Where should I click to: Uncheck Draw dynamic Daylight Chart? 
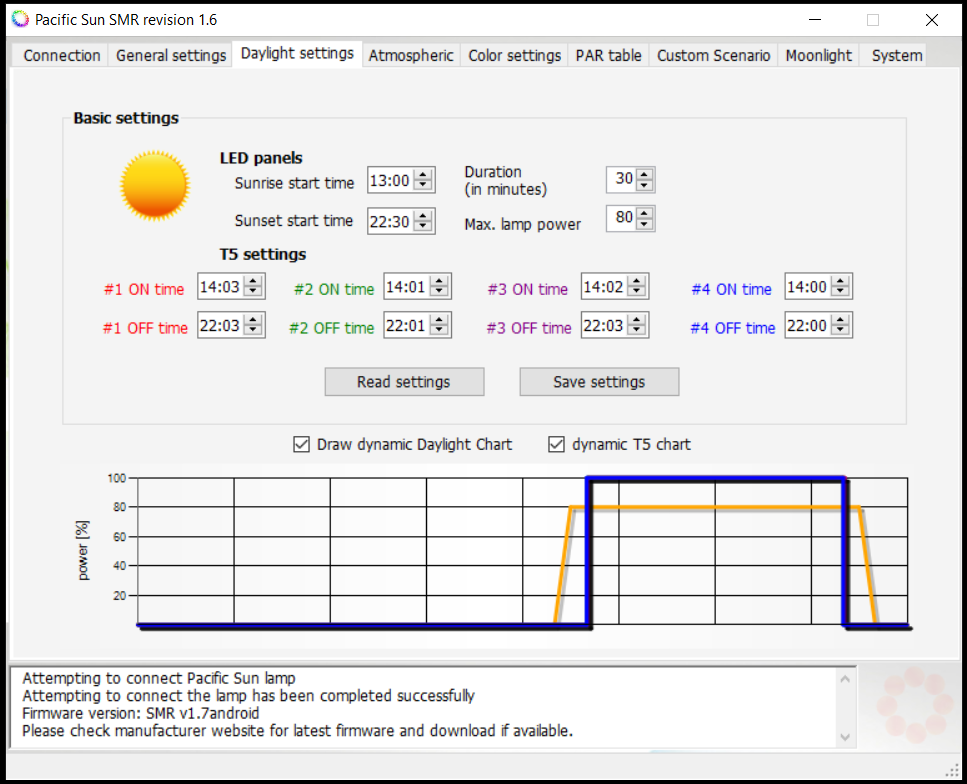[x=302, y=444]
